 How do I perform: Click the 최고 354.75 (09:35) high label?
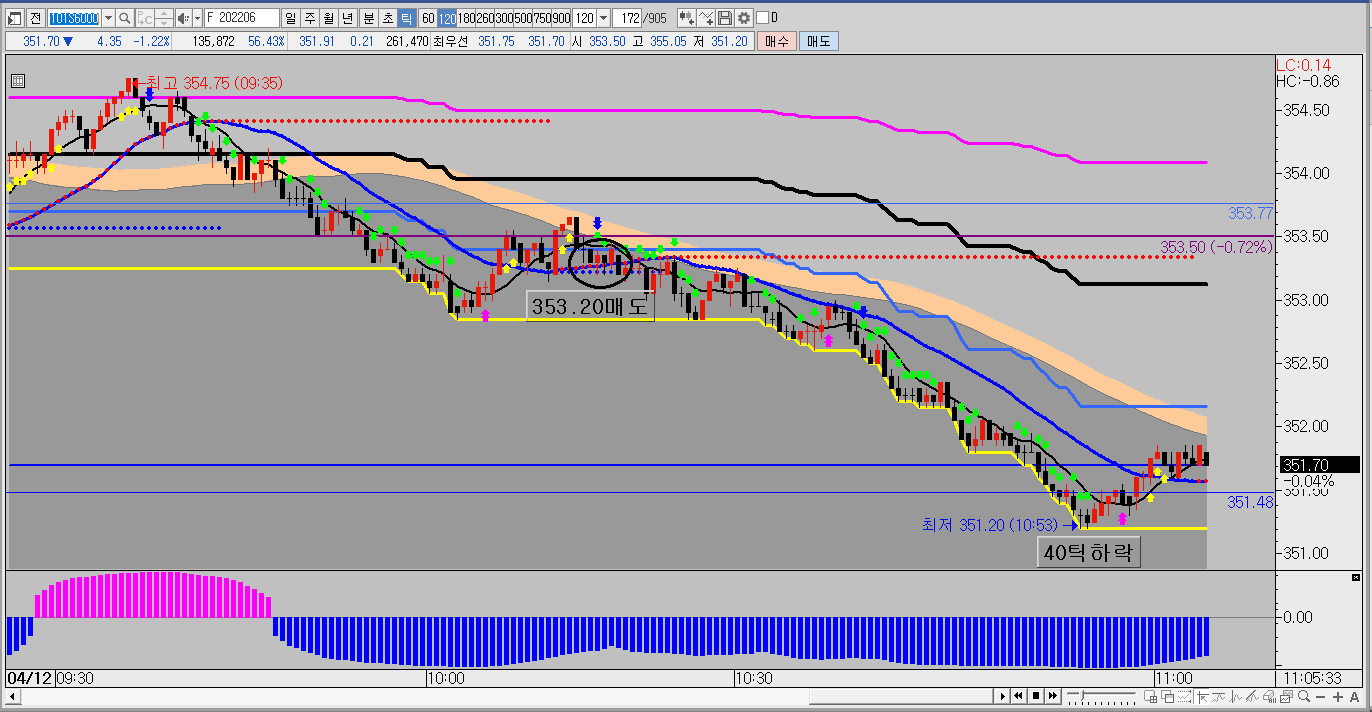pyautogui.click(x=215, y=83)
